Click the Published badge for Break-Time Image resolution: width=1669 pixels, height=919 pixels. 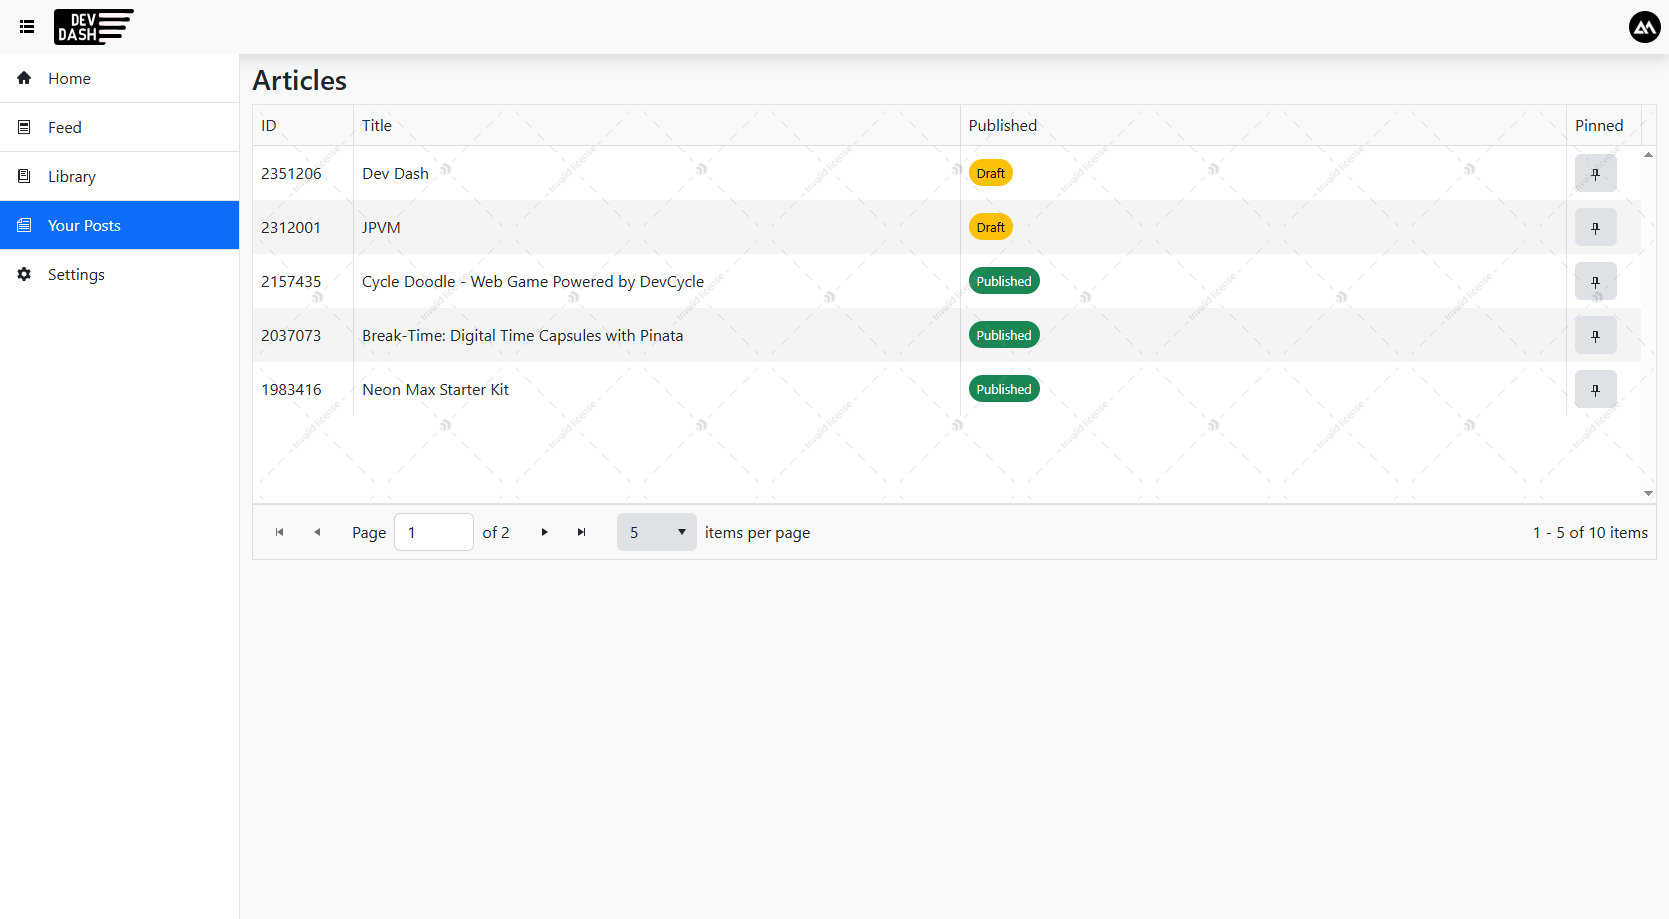(x=1004, y=335)
